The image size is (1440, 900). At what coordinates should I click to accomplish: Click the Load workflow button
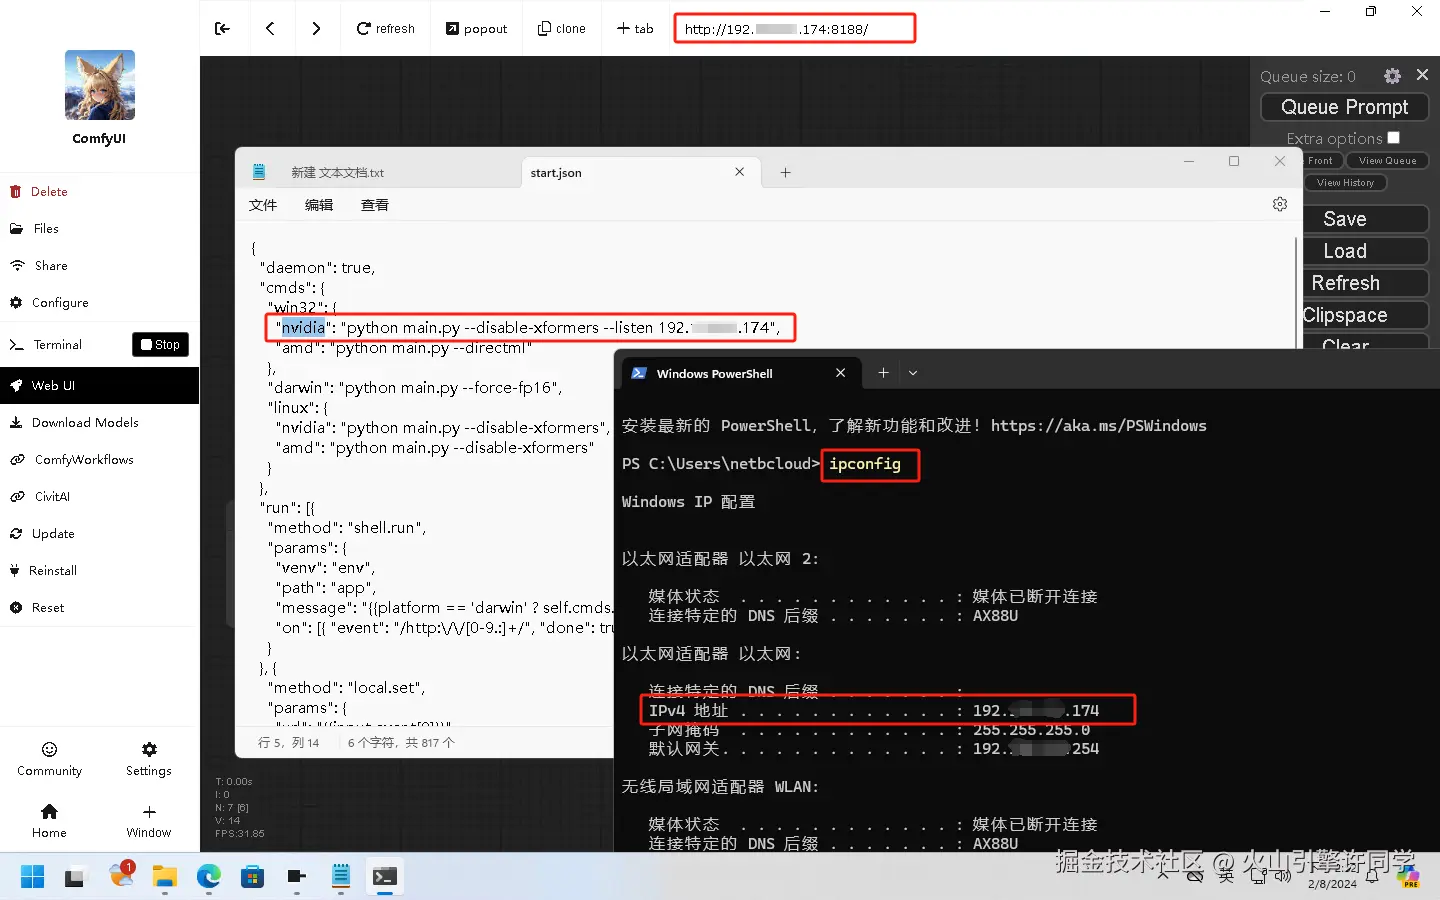click(1365, 251)
